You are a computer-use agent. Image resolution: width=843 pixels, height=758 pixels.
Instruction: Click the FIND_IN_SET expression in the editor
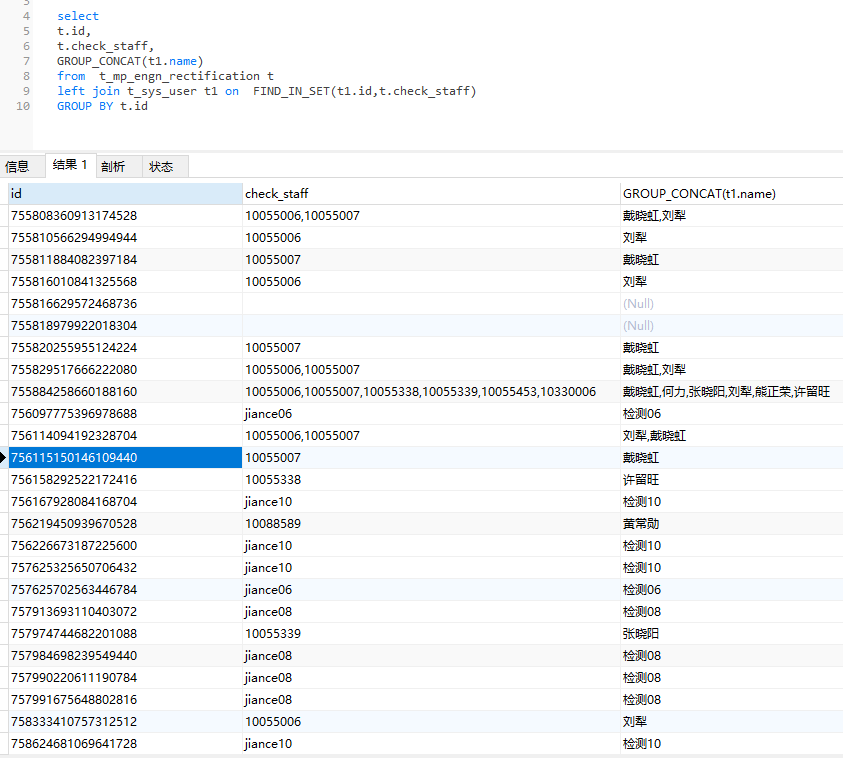365,91
